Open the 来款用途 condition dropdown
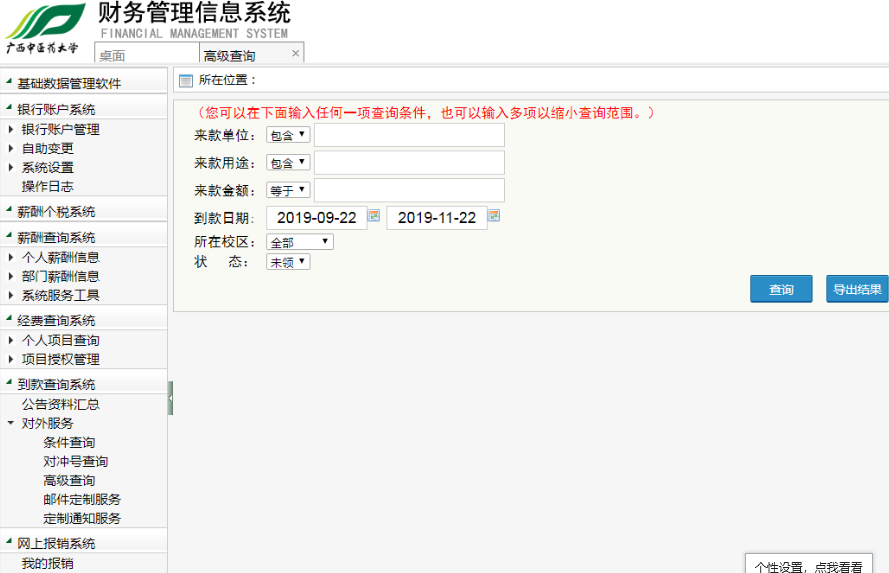The height and width of the screenshot is (573, 889). pyautogui.click(x=289, y=162)
